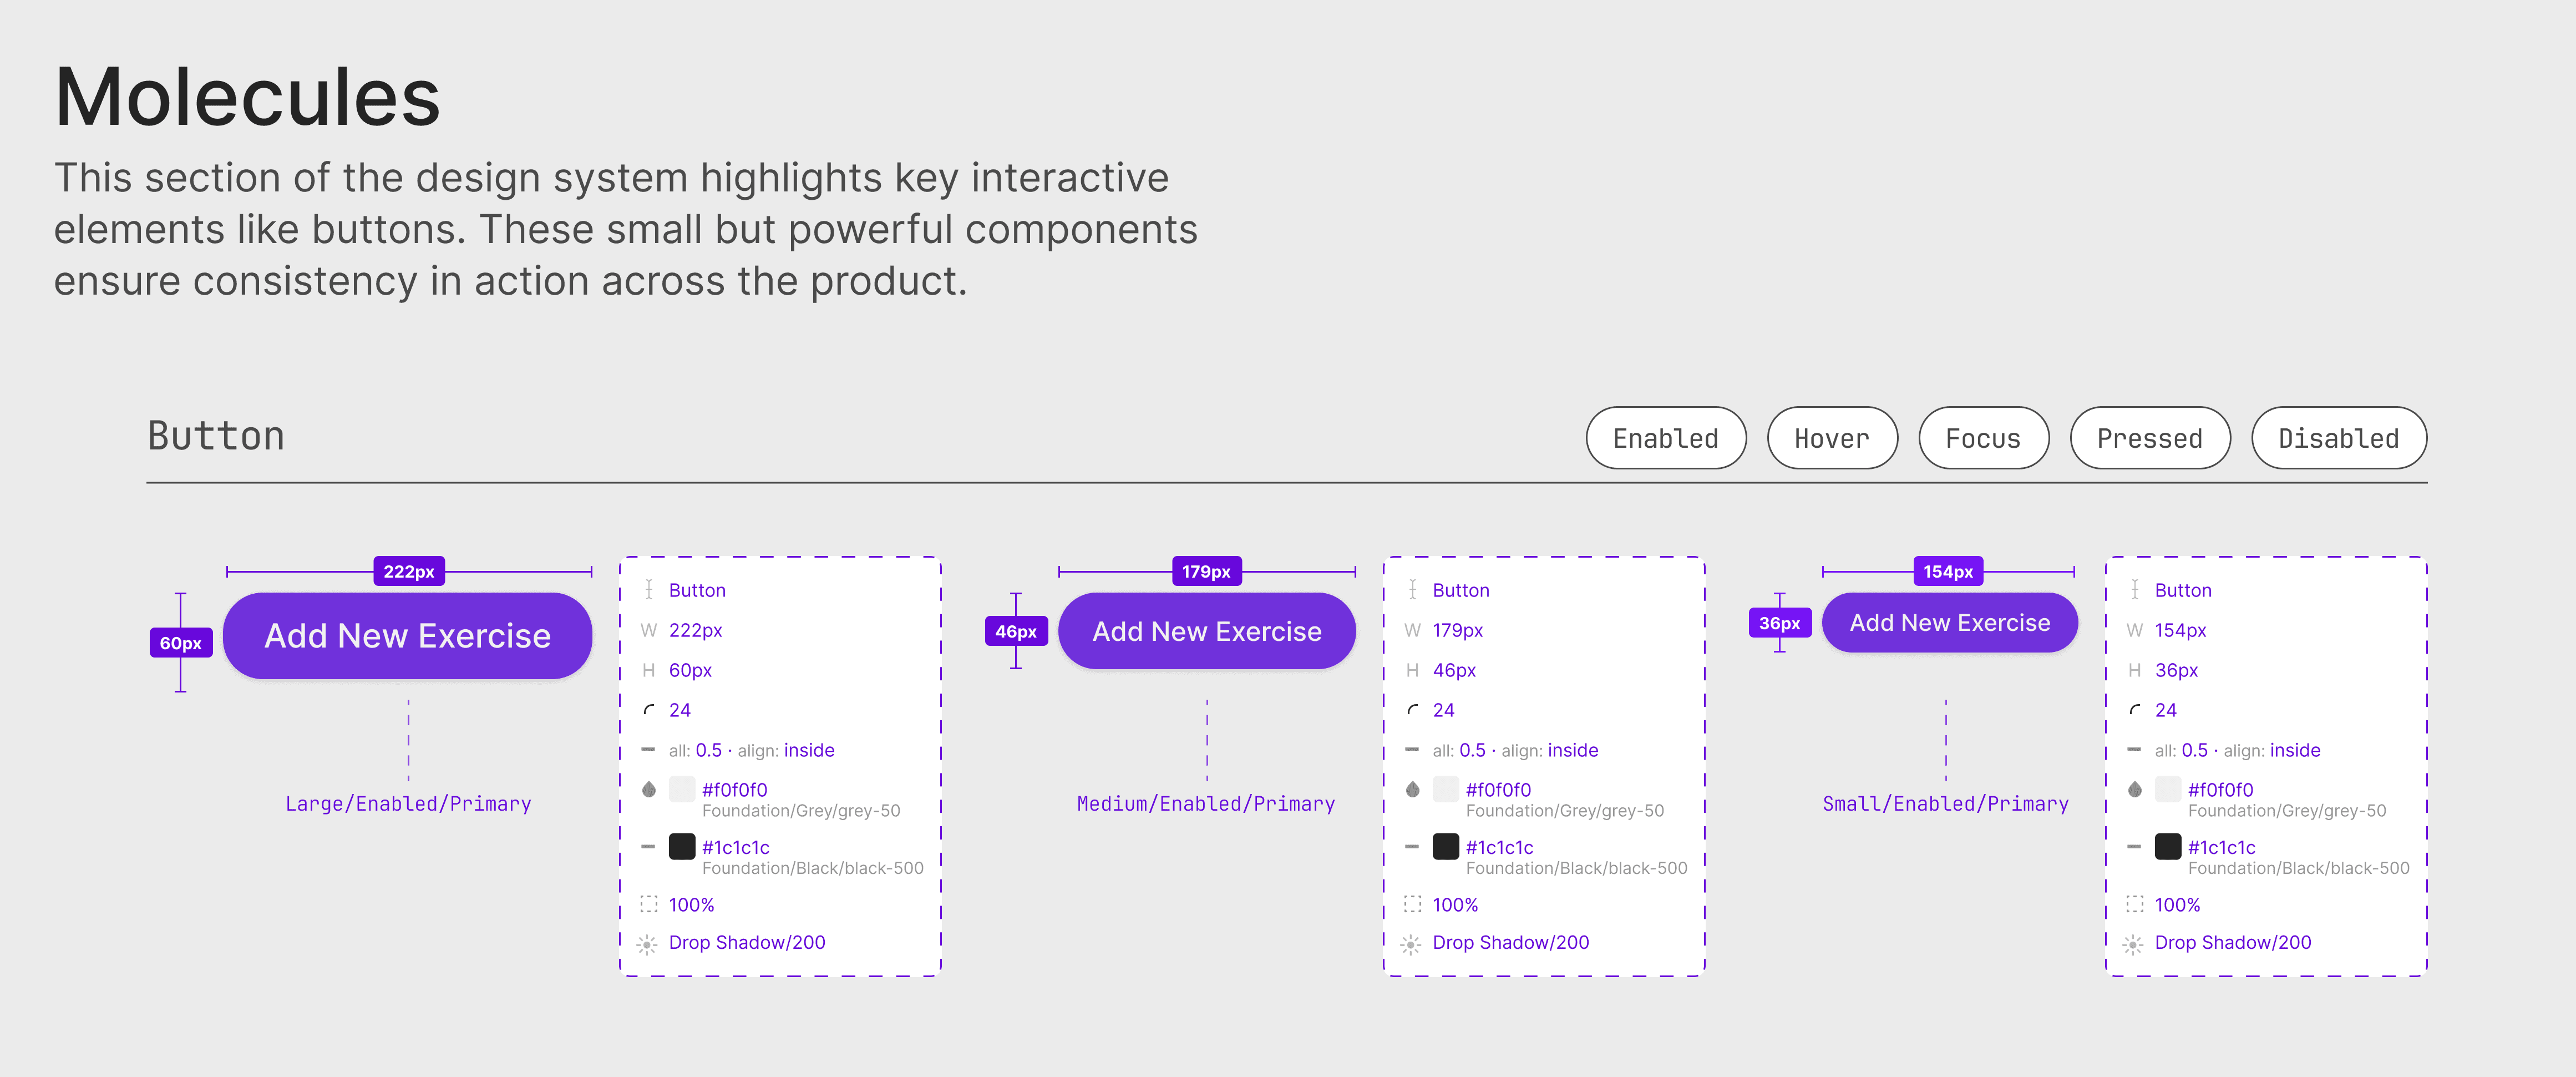Click the Large/Enabled/Primary label
This screenshot has width=2576, height=1077.
pos(408,804)
